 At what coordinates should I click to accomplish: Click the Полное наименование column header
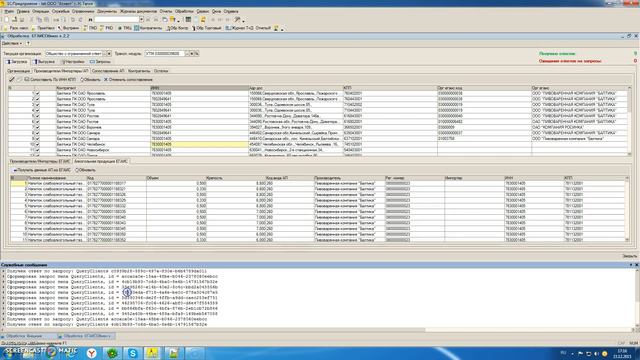[x=56, y=178]
